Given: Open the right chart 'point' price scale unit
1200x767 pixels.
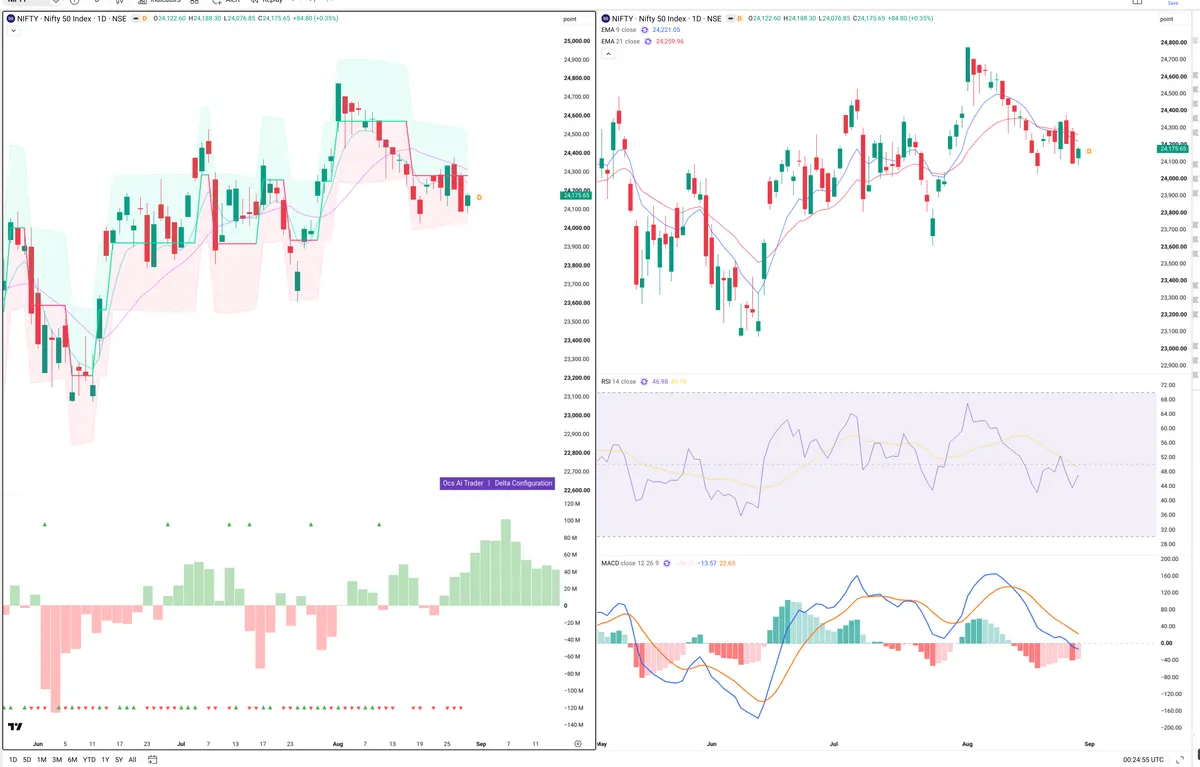Looking at the screenshot, I should pos(1168,19).
